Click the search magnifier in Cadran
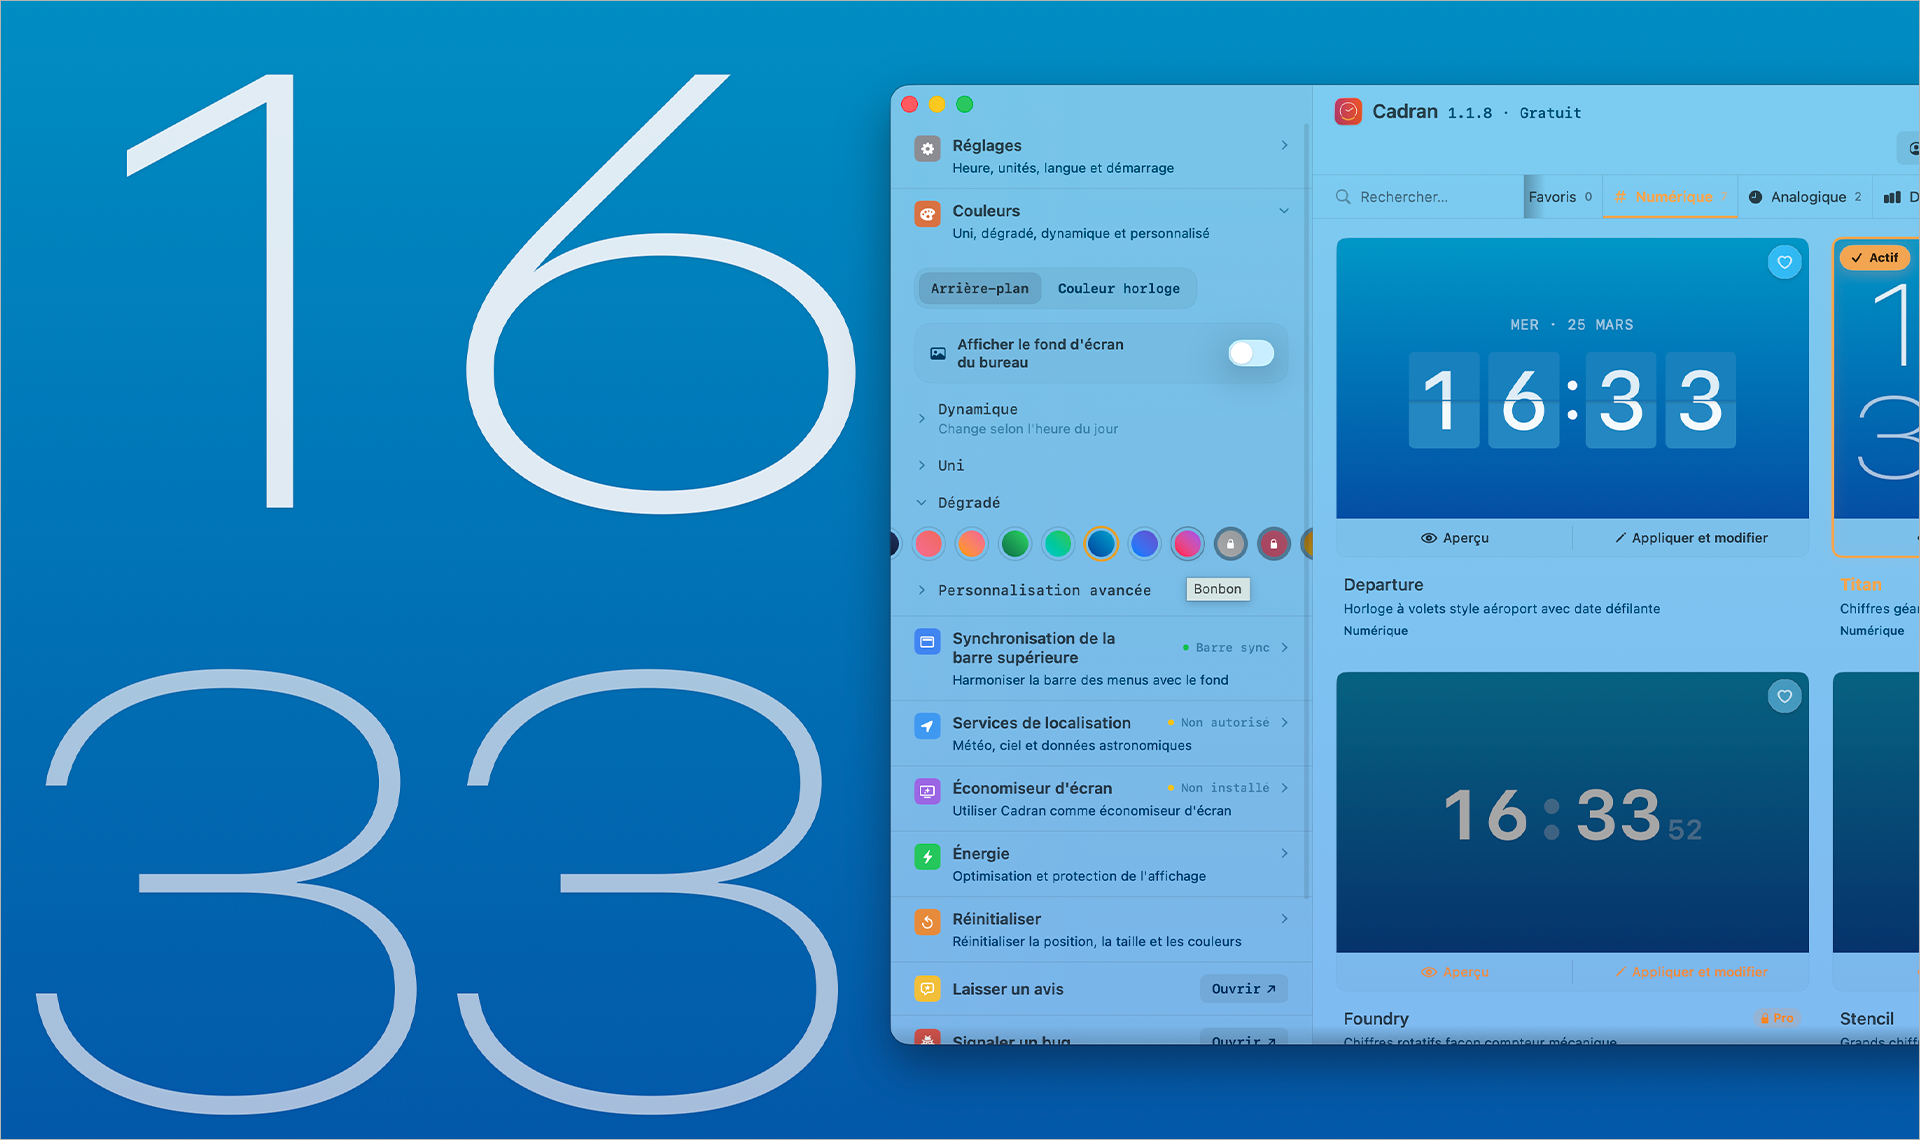 pos(1343,196)
